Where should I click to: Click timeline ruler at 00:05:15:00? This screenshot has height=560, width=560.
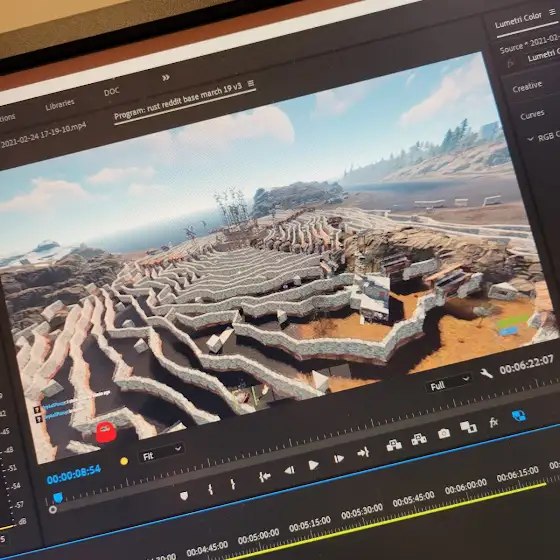[310, 524]
